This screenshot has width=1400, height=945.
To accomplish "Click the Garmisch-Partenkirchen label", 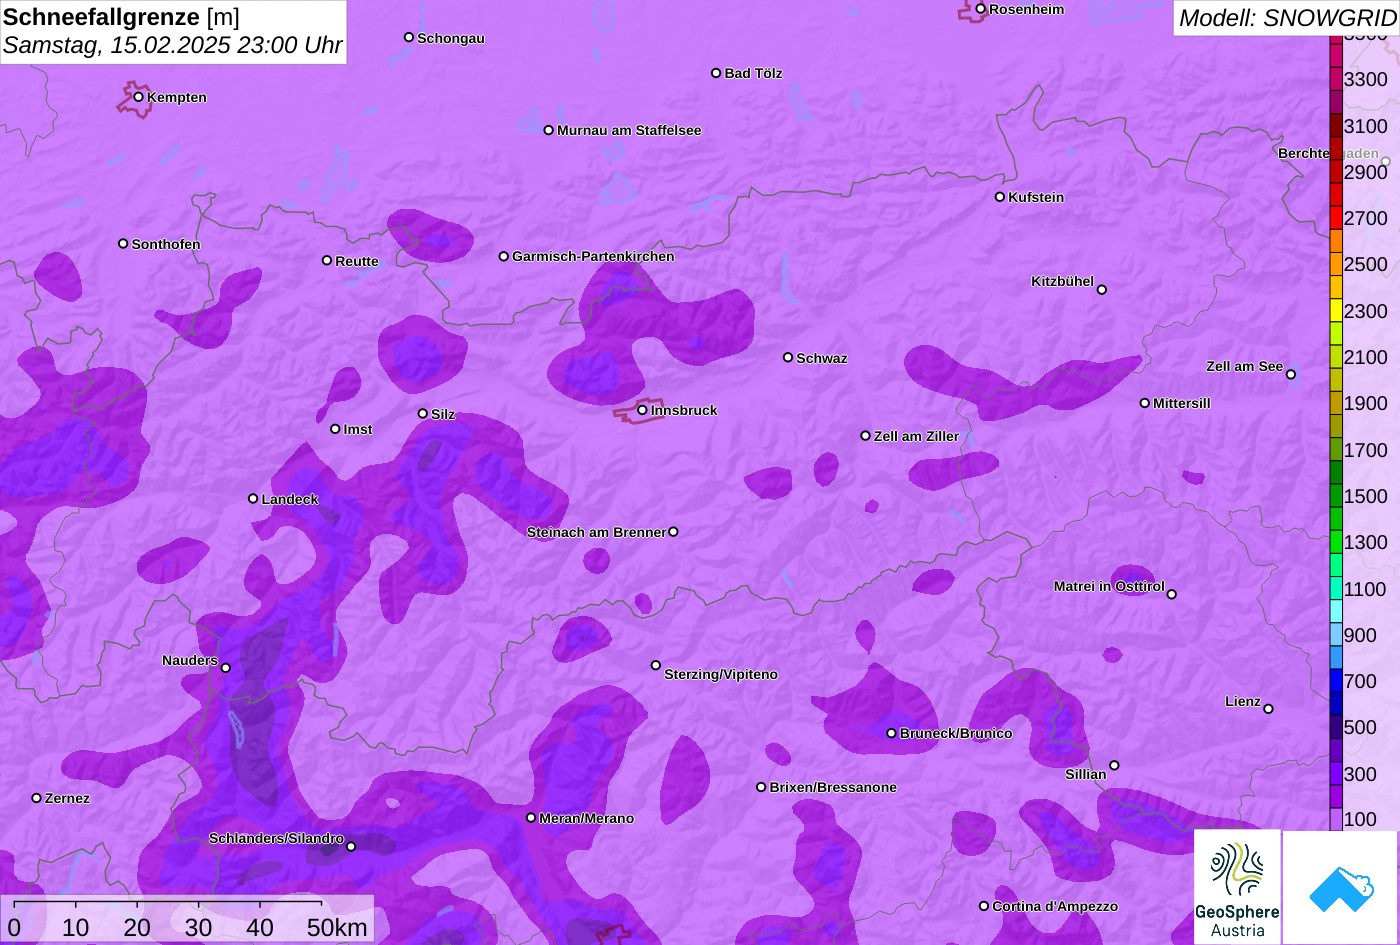I will coord(593,256).
